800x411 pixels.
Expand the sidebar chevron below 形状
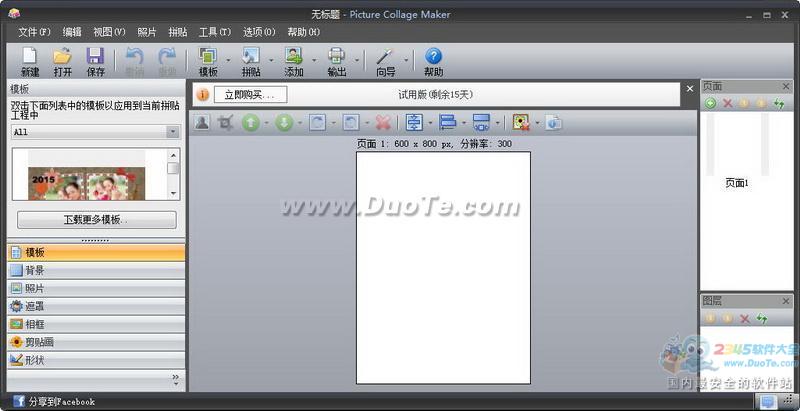[176, 379]
